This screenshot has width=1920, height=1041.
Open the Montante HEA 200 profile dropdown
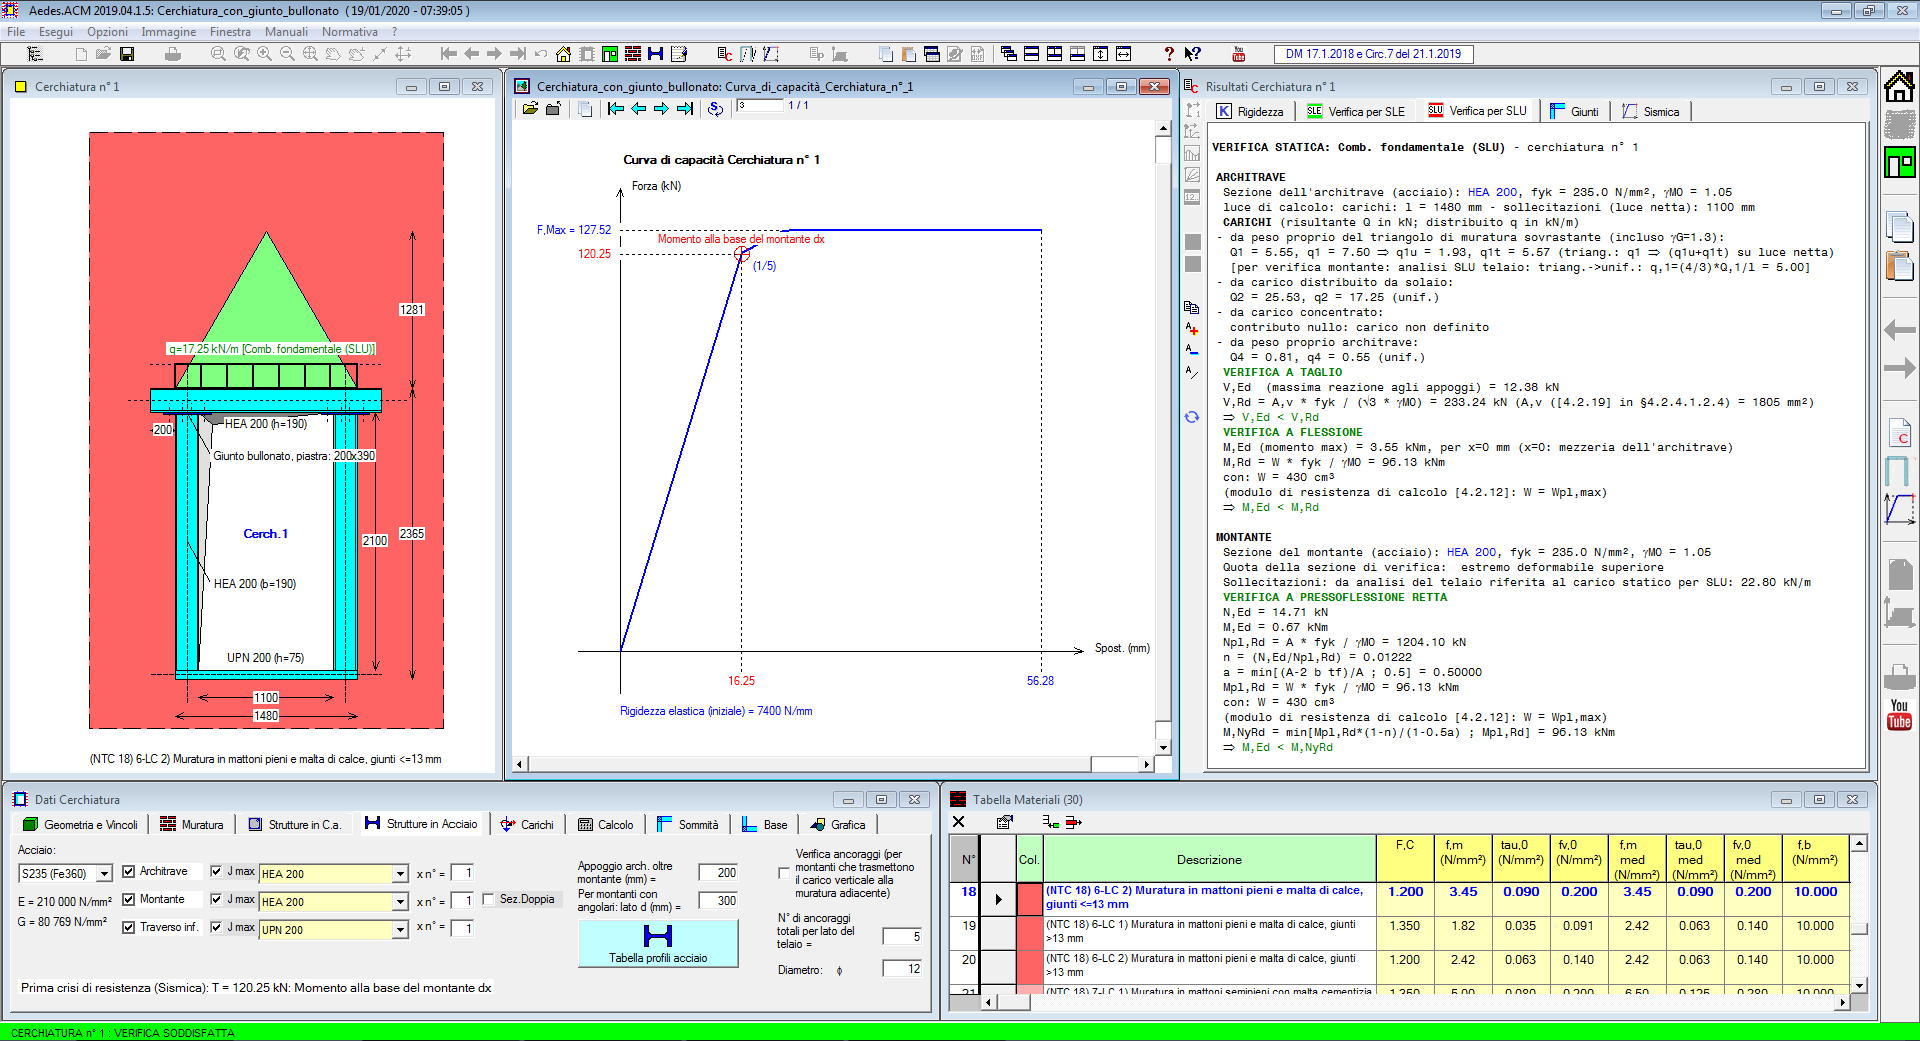pyautogui.click(x=400, y=902)
